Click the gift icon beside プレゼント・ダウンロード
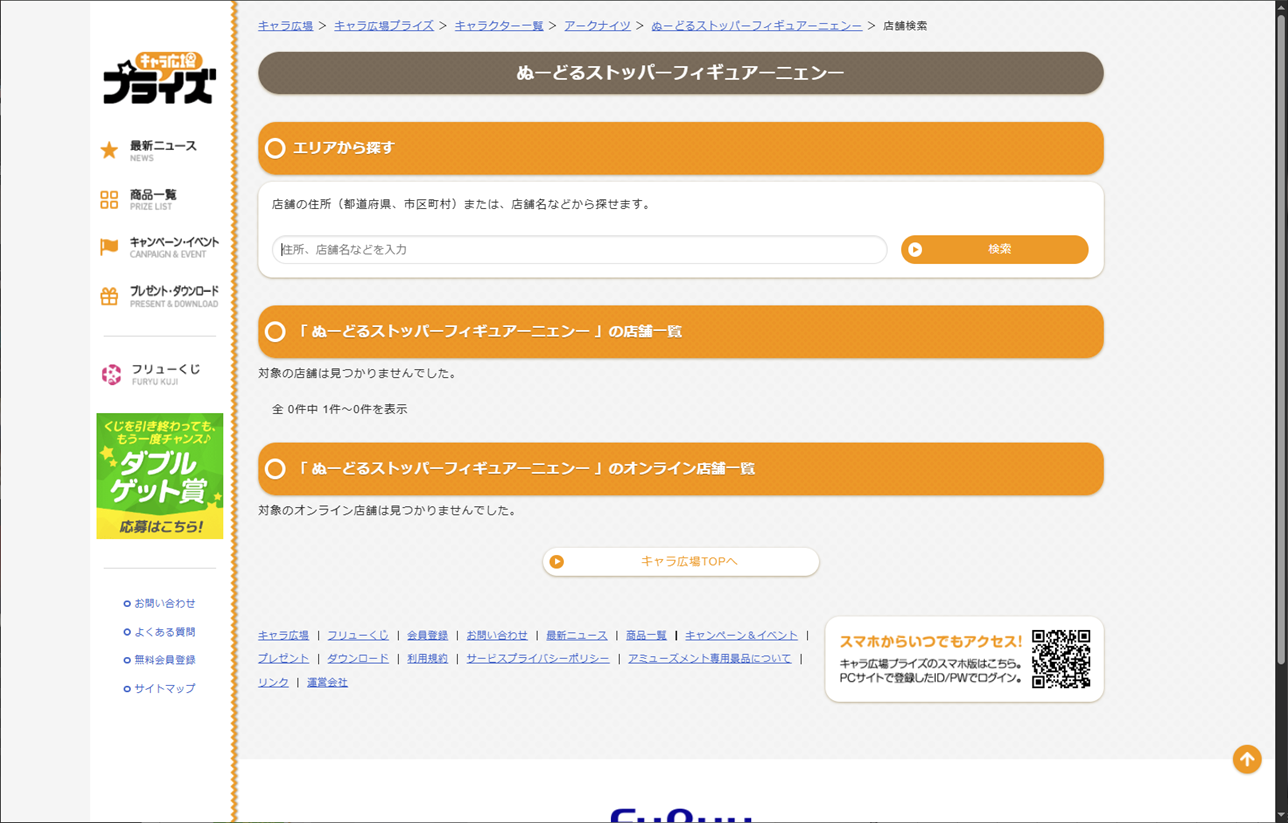 coord(109,296)
